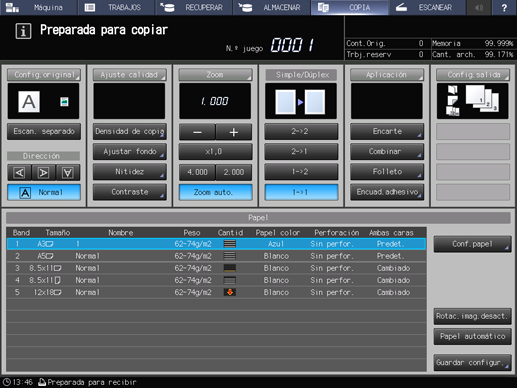Open the Zoom settings header
The image size is (517, 388).
(x=215, y=75)
